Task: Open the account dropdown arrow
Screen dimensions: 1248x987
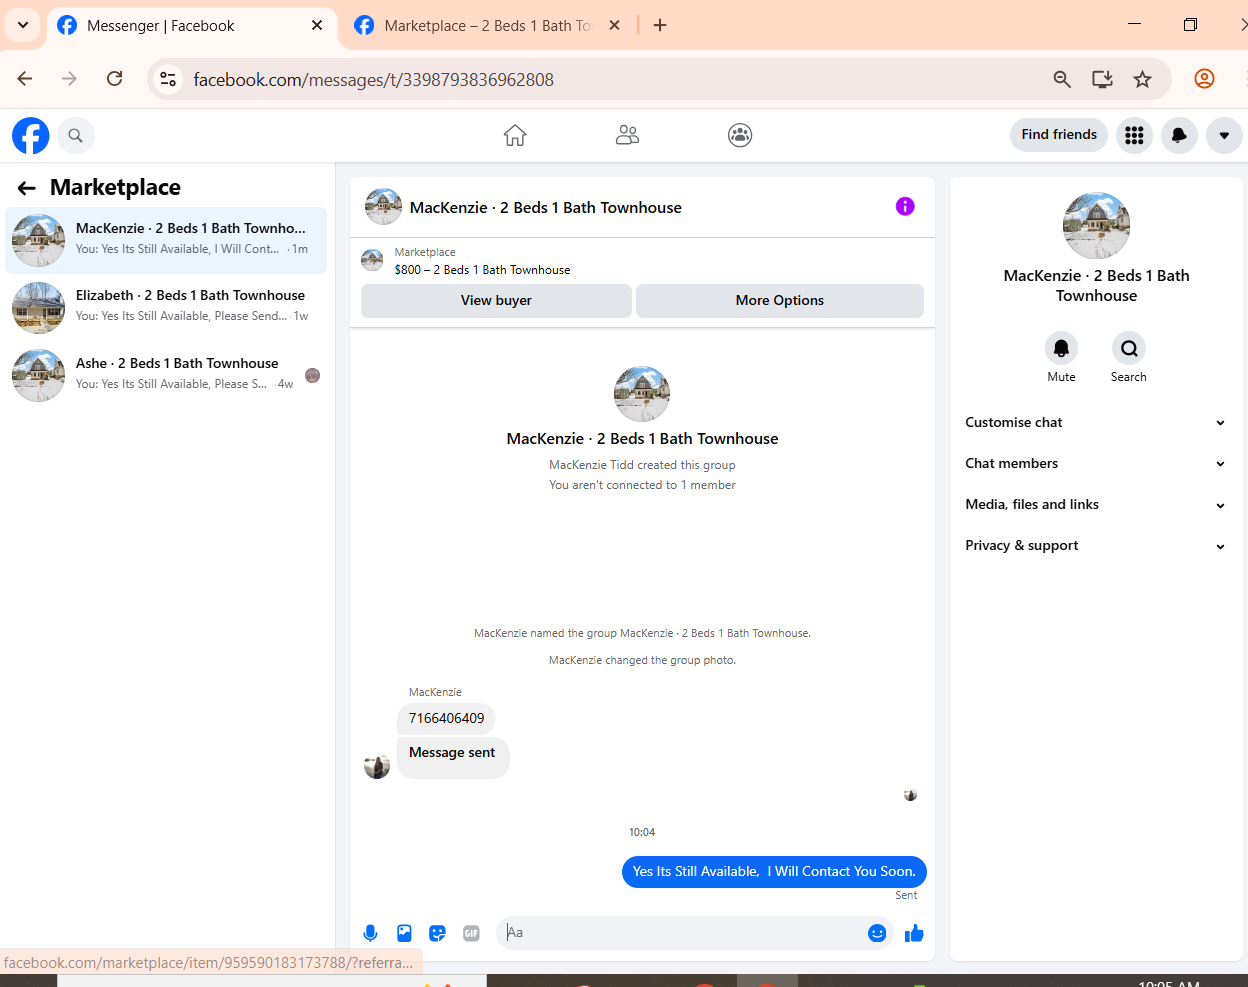Action: (1224, 135)
